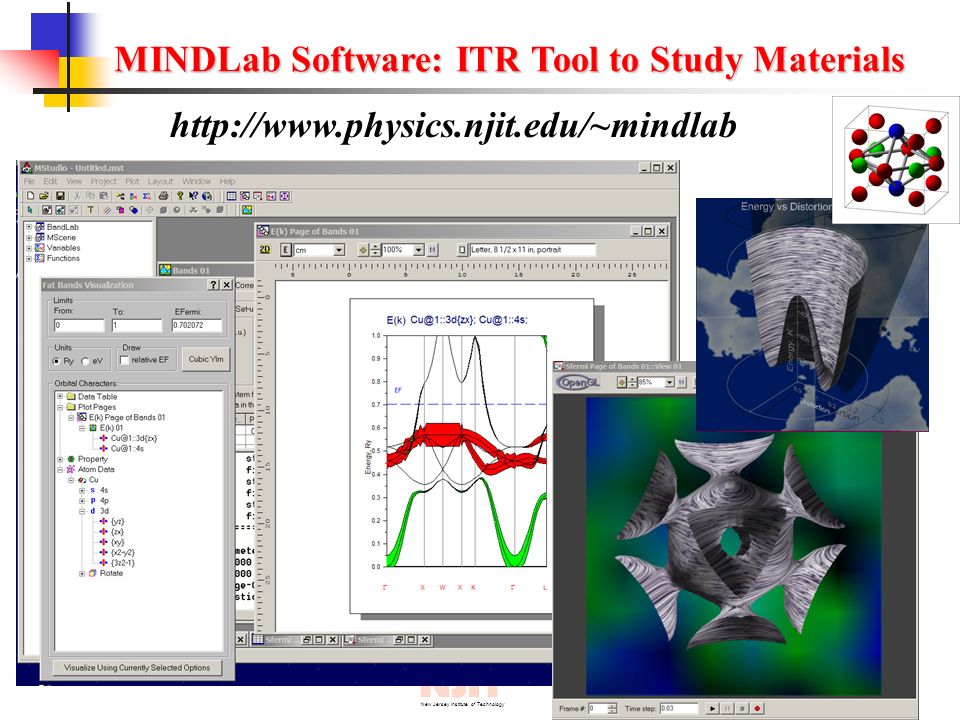Collapse the Plot Pages node

60,407
